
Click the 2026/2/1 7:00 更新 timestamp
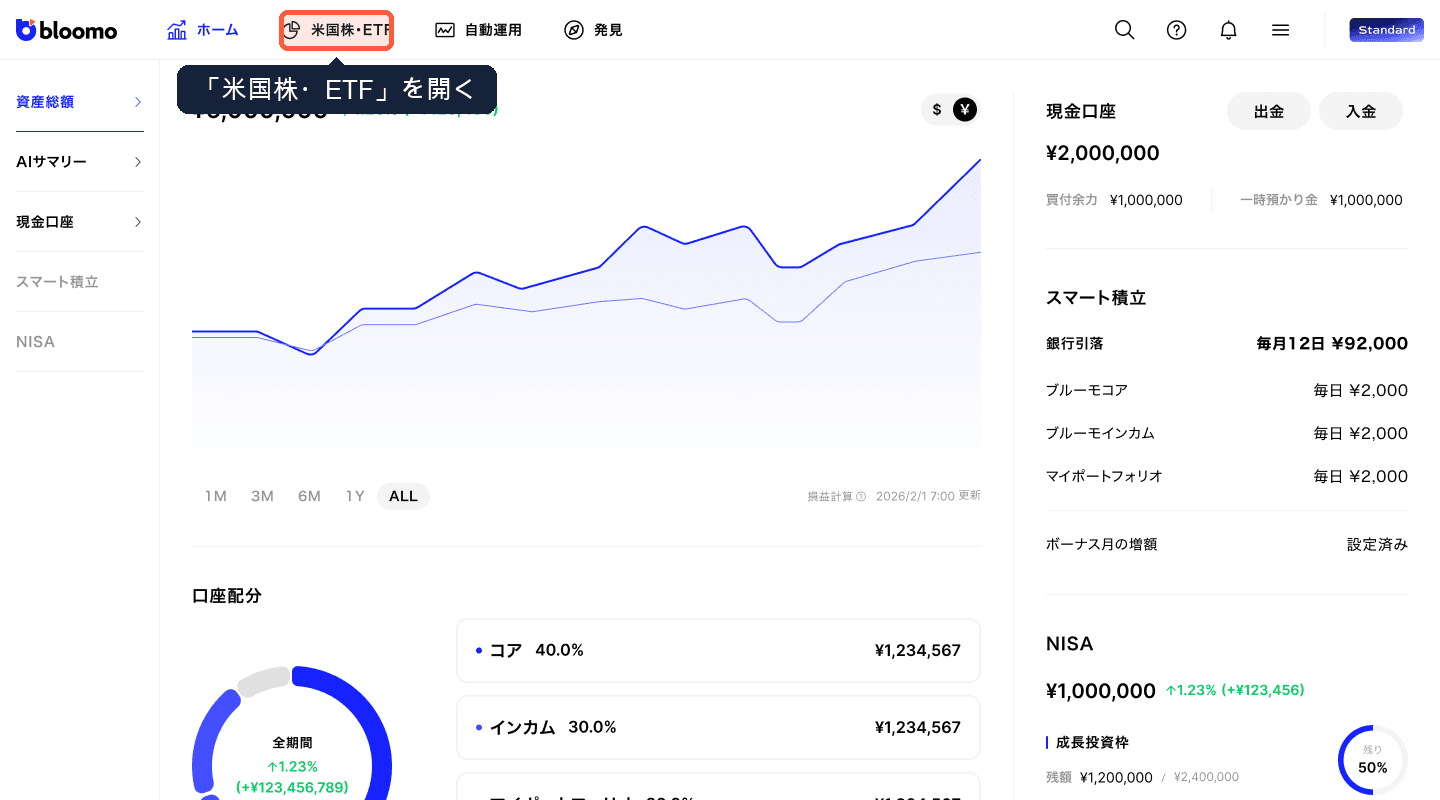(928, 497)
